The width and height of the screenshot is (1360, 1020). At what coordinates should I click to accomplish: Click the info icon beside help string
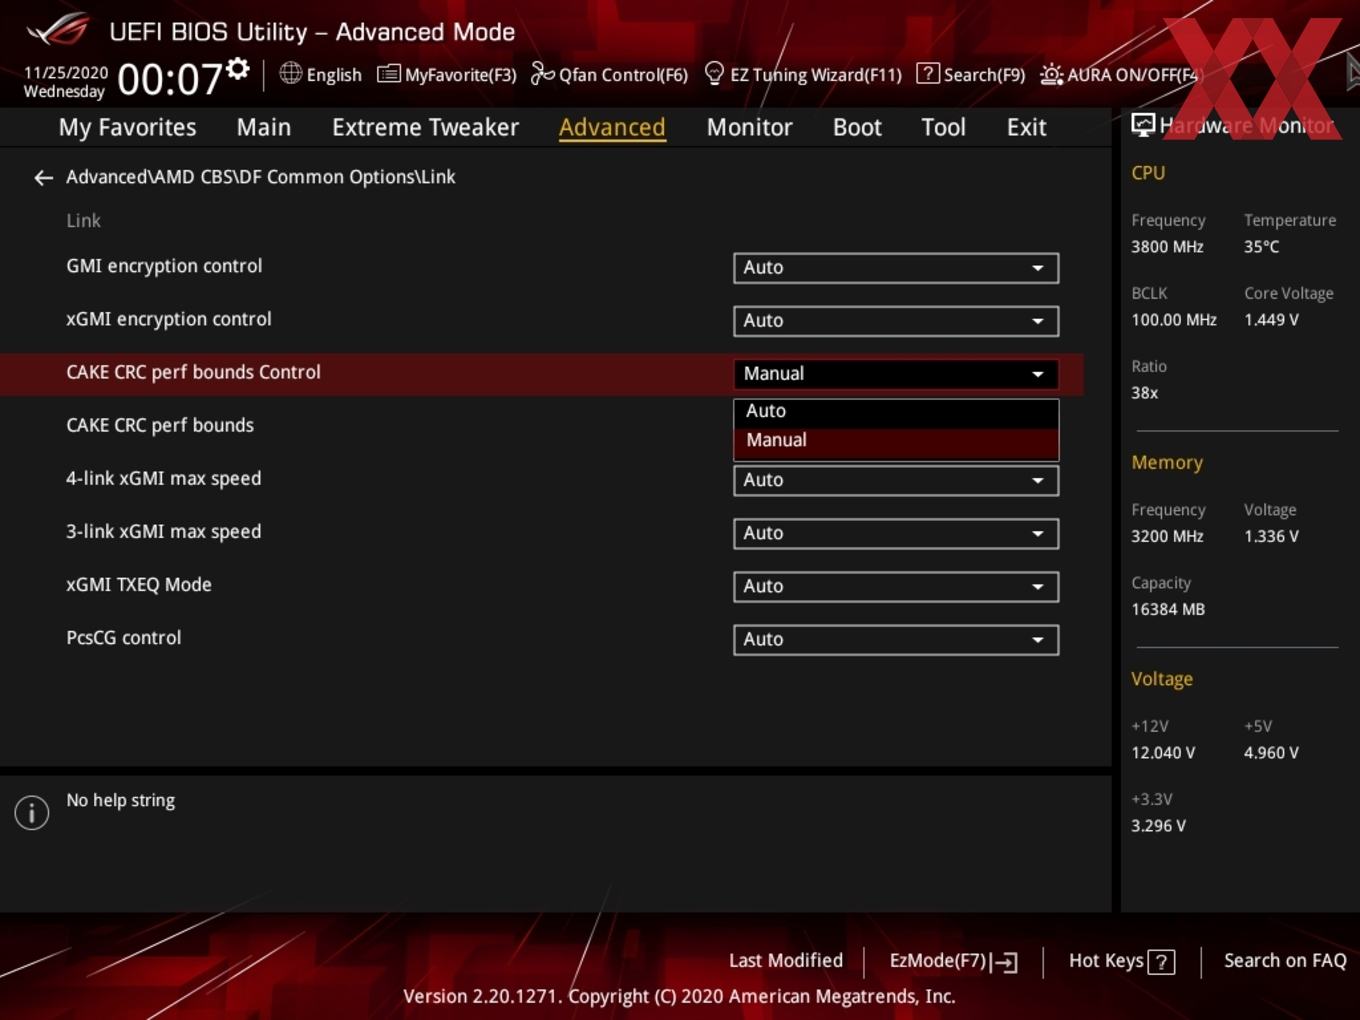(x=32, y=813)
